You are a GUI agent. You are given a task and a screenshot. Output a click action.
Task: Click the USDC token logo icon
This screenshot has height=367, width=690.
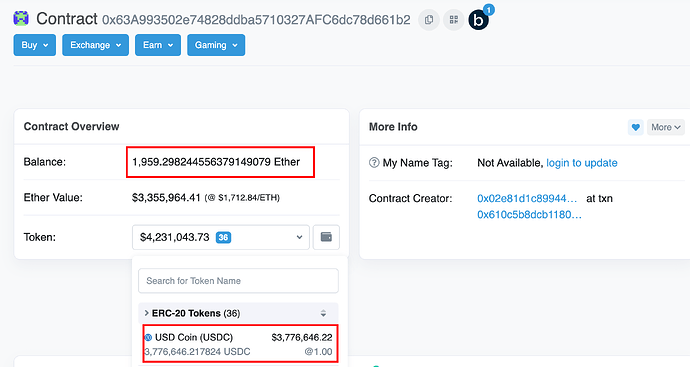pyautogui.click(x=148, y=338)
